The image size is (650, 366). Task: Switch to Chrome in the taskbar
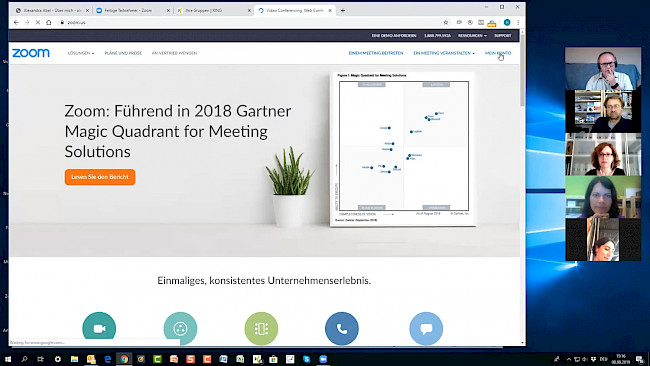point(124,359)
